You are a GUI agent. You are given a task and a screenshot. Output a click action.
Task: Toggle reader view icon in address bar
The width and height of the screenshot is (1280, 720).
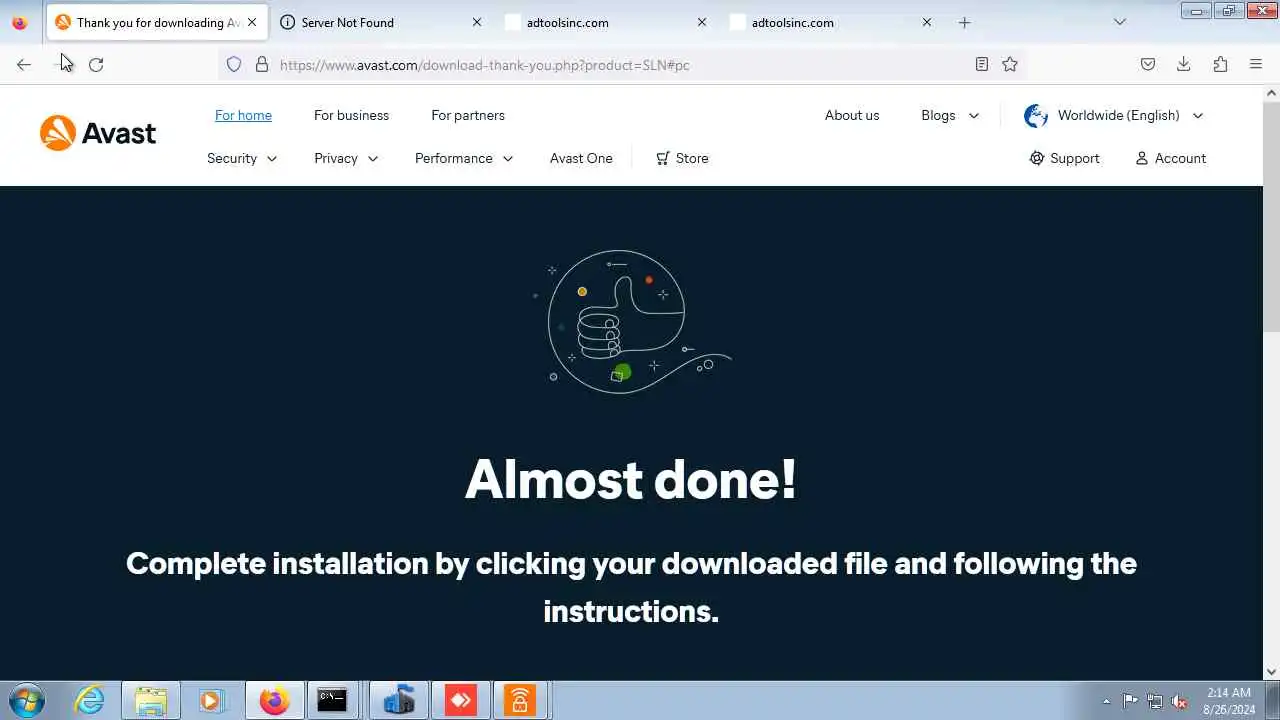pos(982,64)
